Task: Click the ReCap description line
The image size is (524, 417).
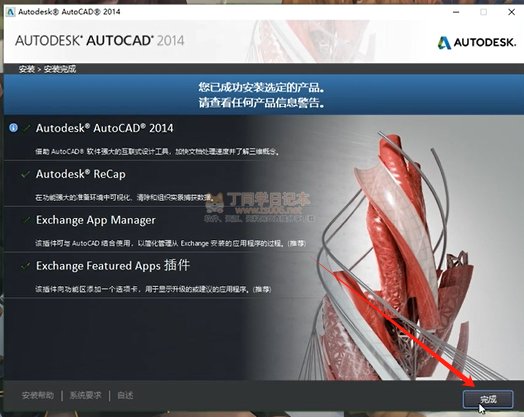Action: tap(124, 197)
